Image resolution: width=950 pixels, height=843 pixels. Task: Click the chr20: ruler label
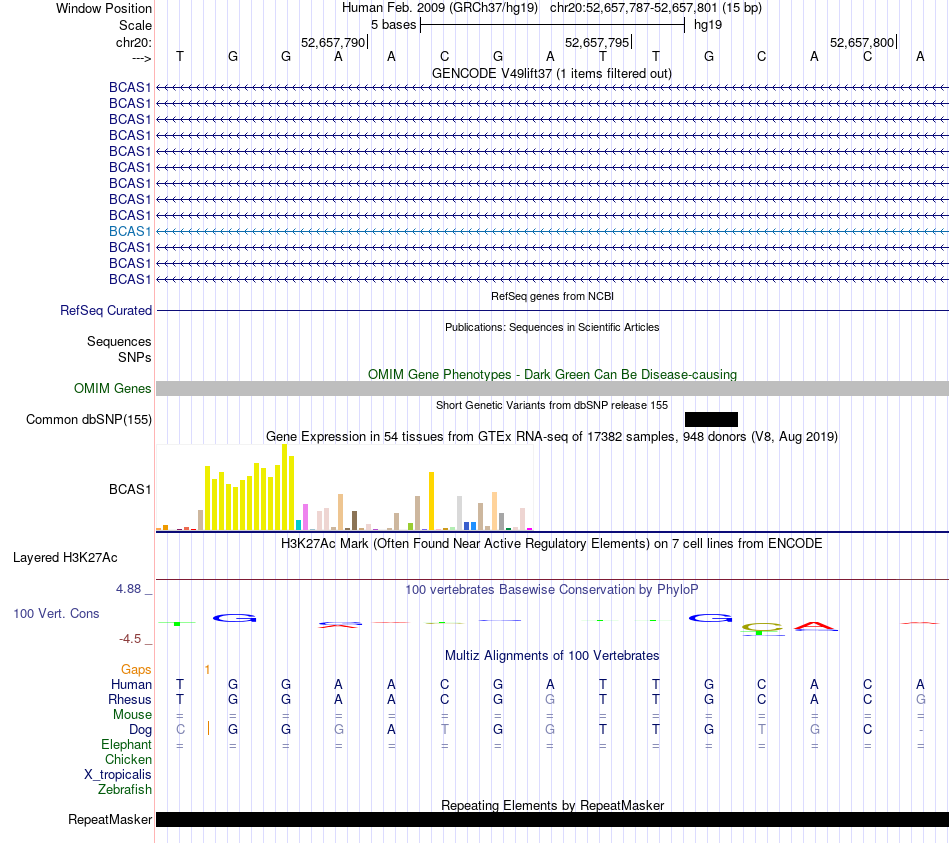[133, 42]
